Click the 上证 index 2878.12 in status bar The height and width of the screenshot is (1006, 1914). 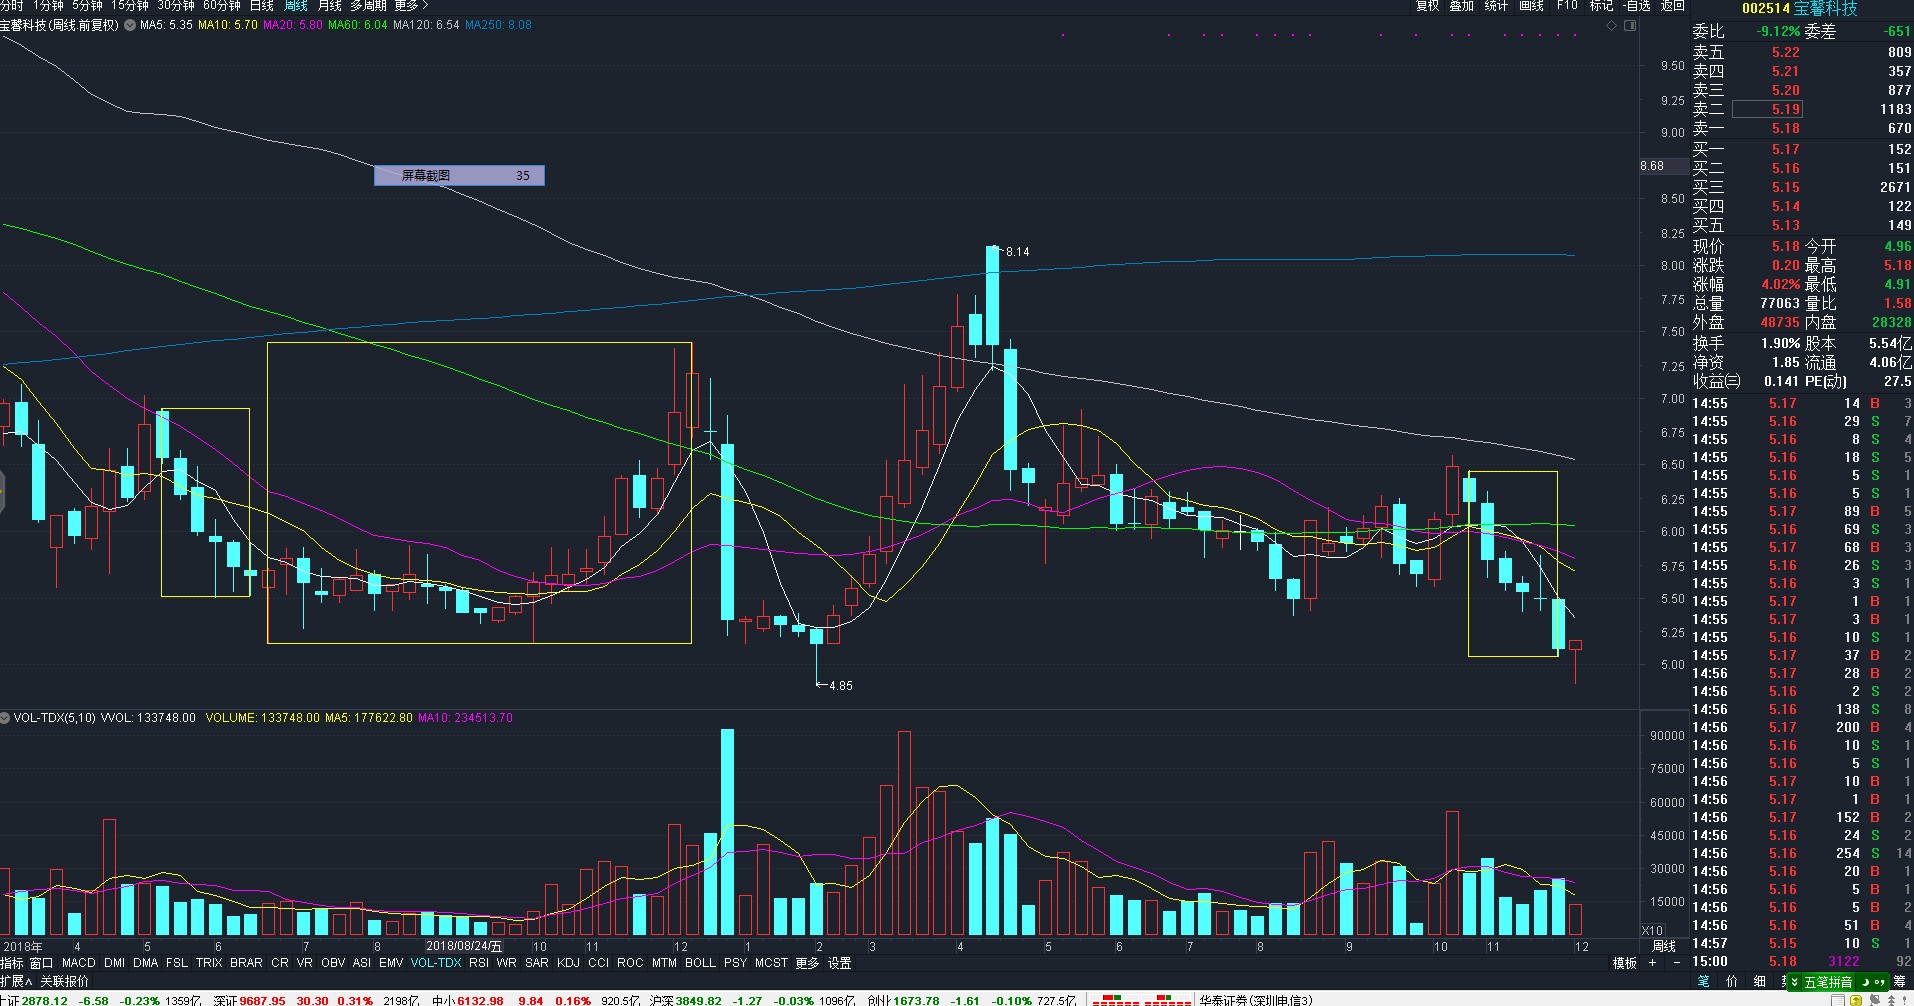pyautogui.click(x=34, y=1000)
